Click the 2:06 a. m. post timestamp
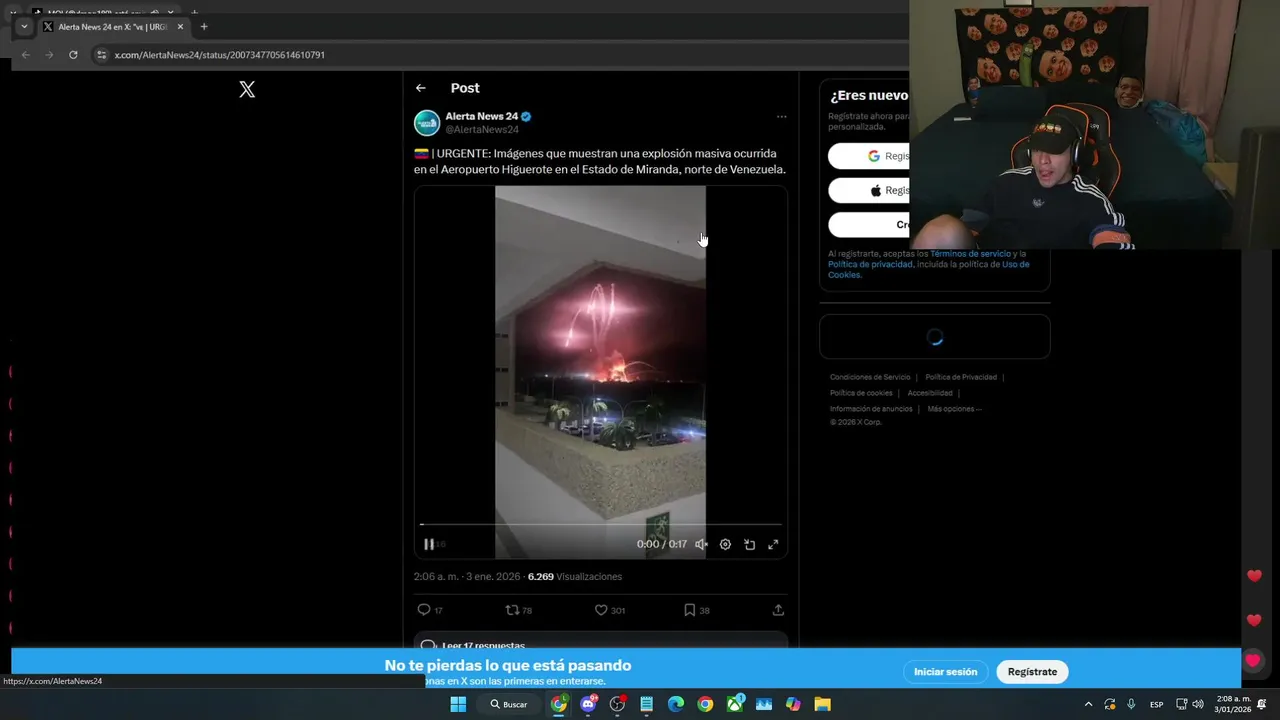 click(x=467, y=577)
